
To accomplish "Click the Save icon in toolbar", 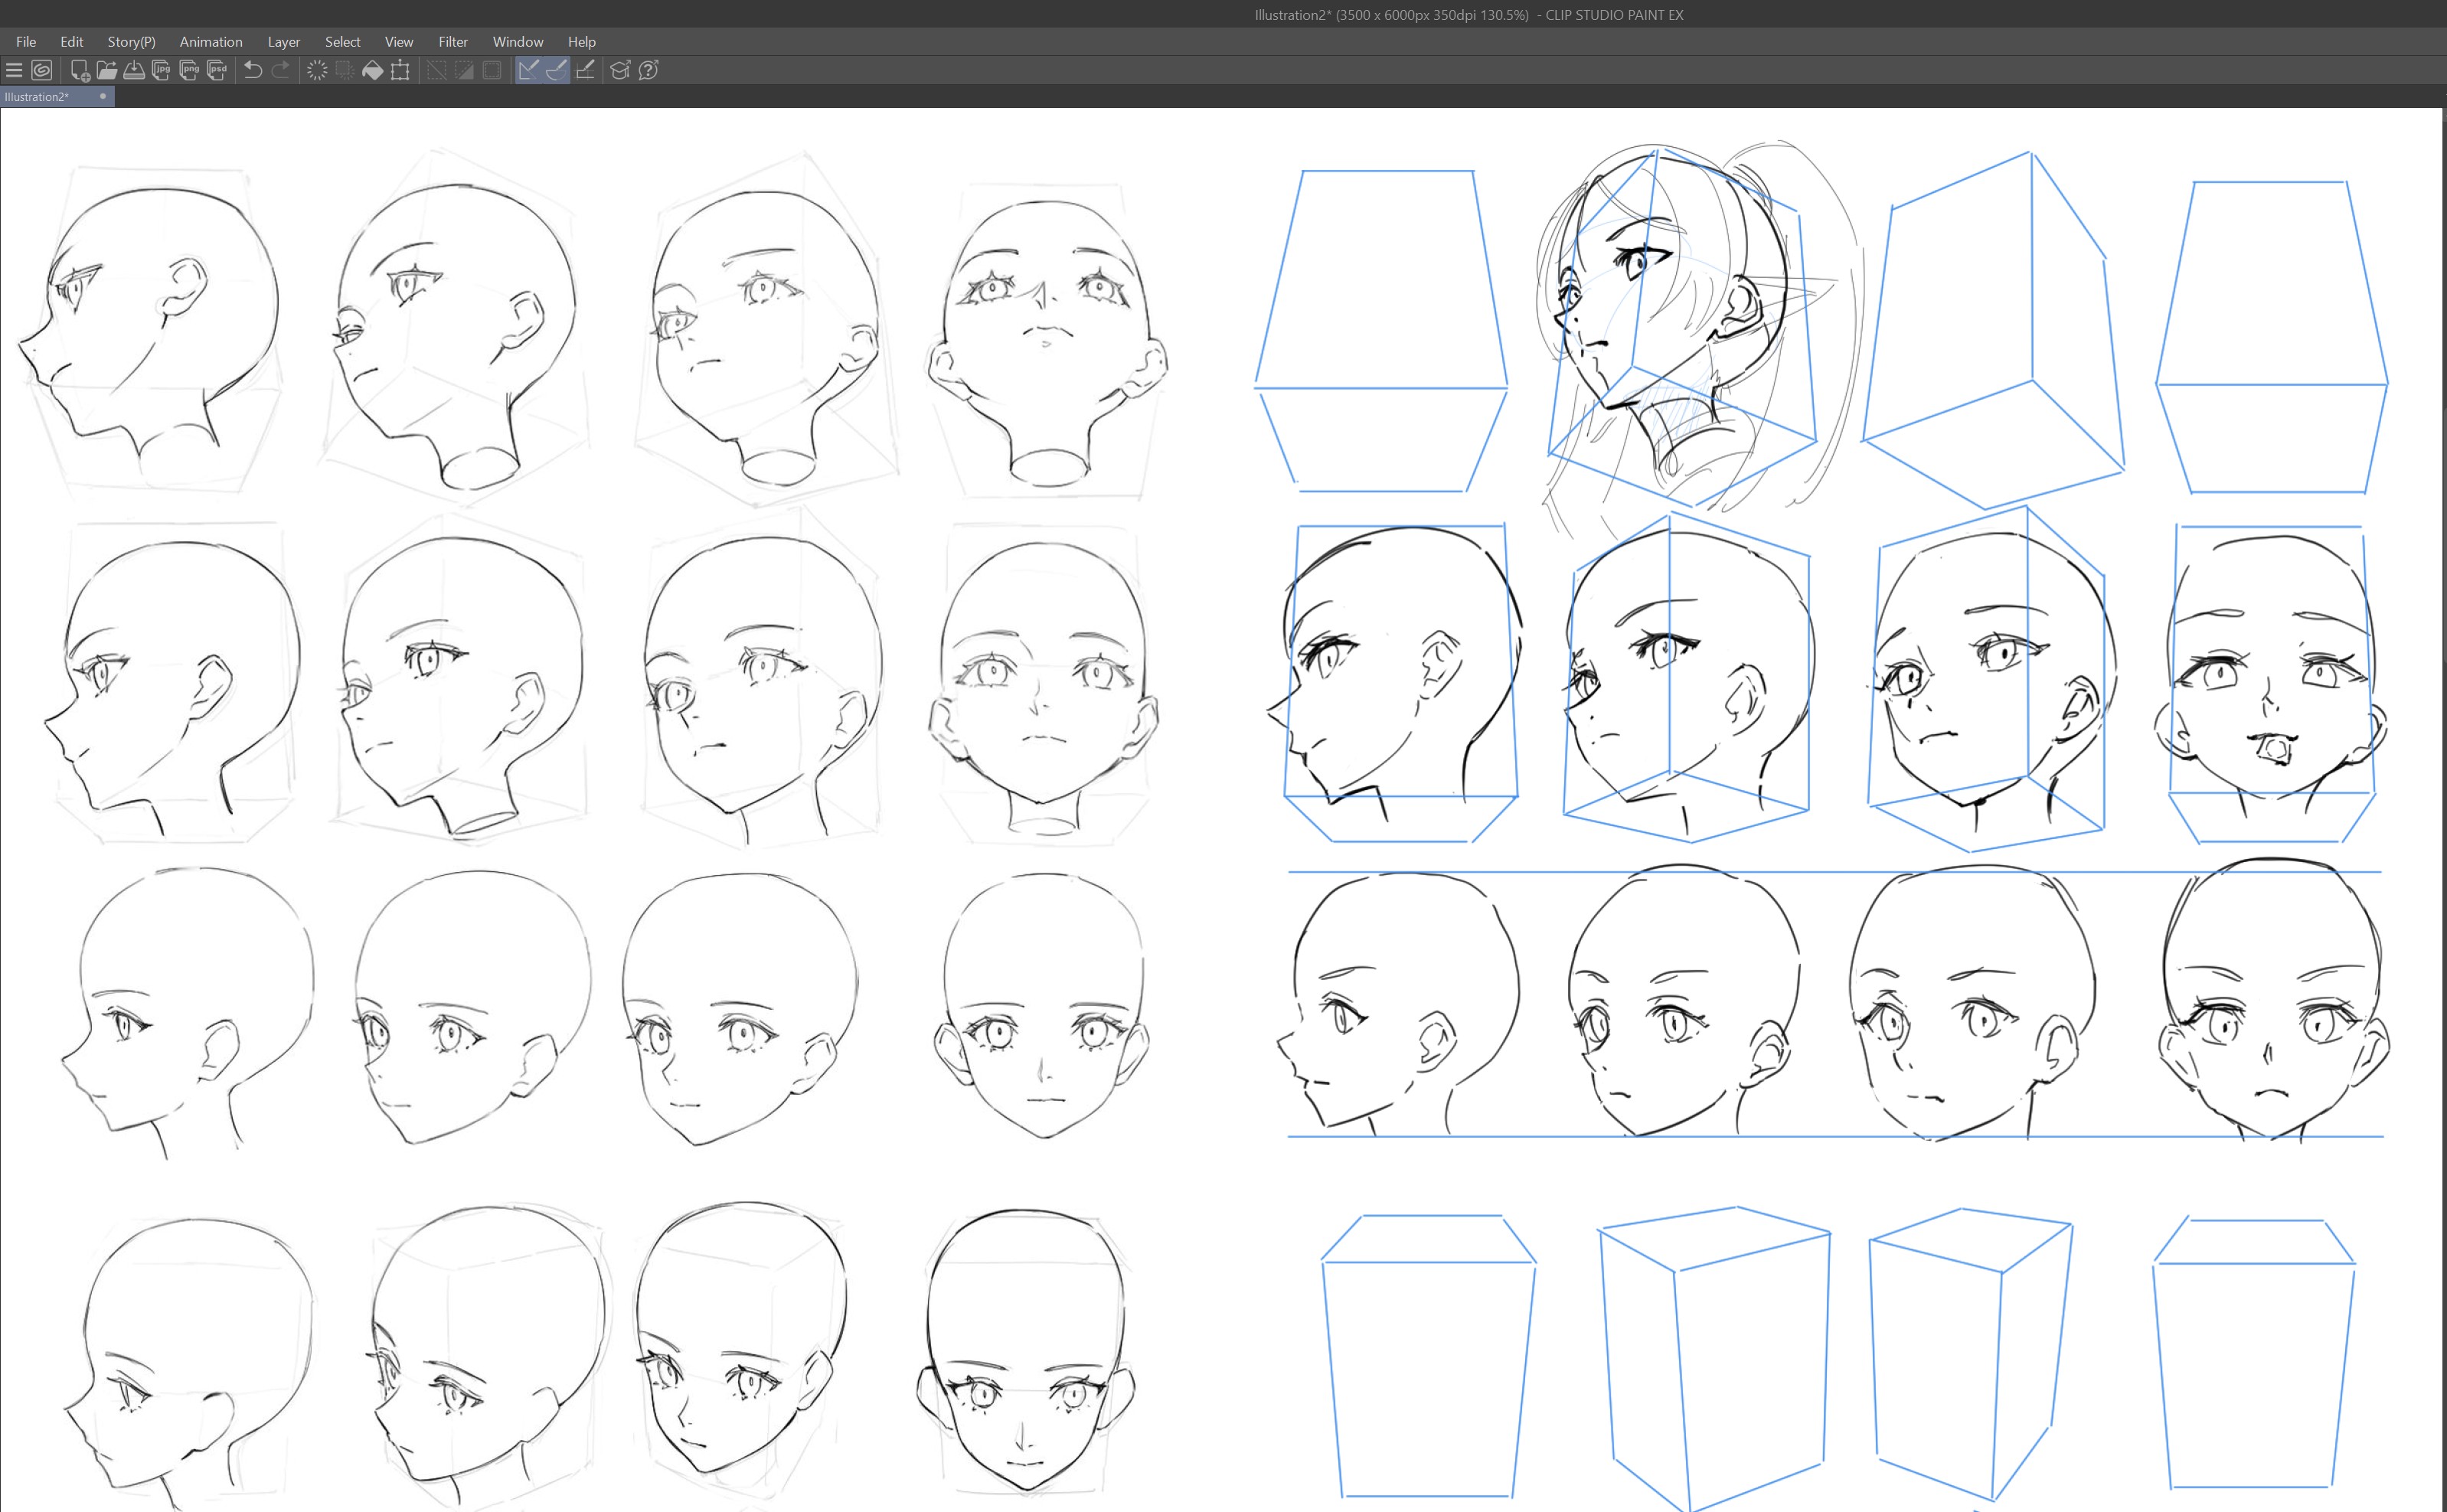I will click(x=134, y=70).
